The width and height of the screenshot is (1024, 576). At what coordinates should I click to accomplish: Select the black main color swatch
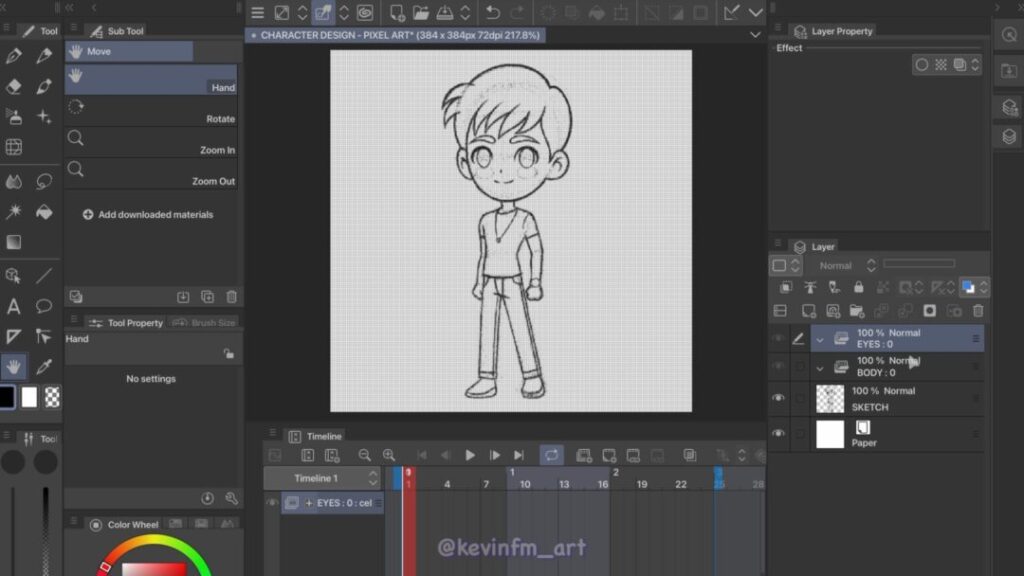tap(7, 397)
